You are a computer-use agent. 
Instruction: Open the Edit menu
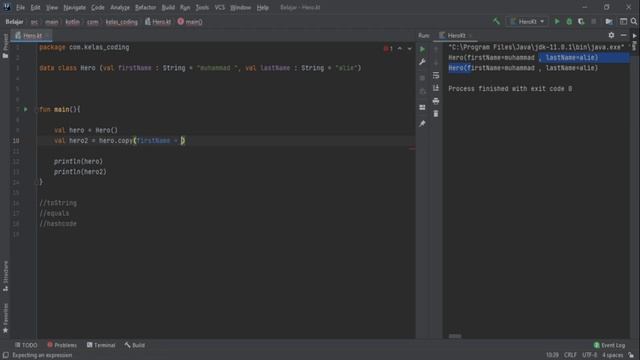pos(35,7)
